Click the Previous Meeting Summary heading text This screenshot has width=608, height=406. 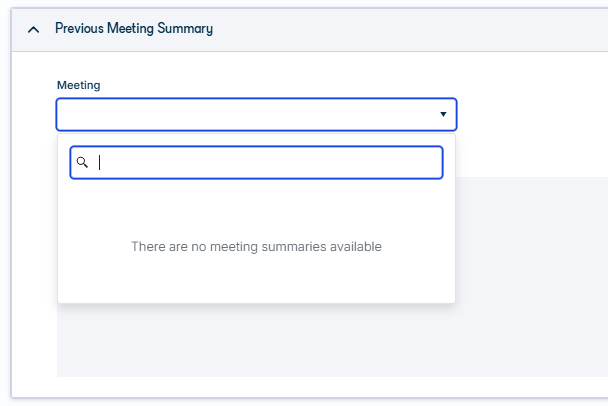pos(134,29)
